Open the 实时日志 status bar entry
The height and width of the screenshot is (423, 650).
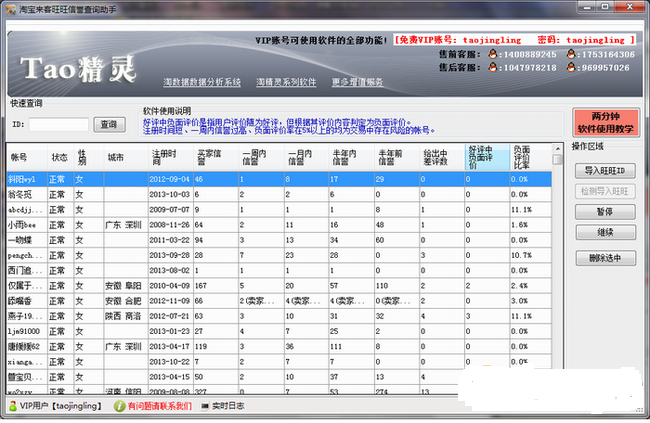tap(228, 406)
